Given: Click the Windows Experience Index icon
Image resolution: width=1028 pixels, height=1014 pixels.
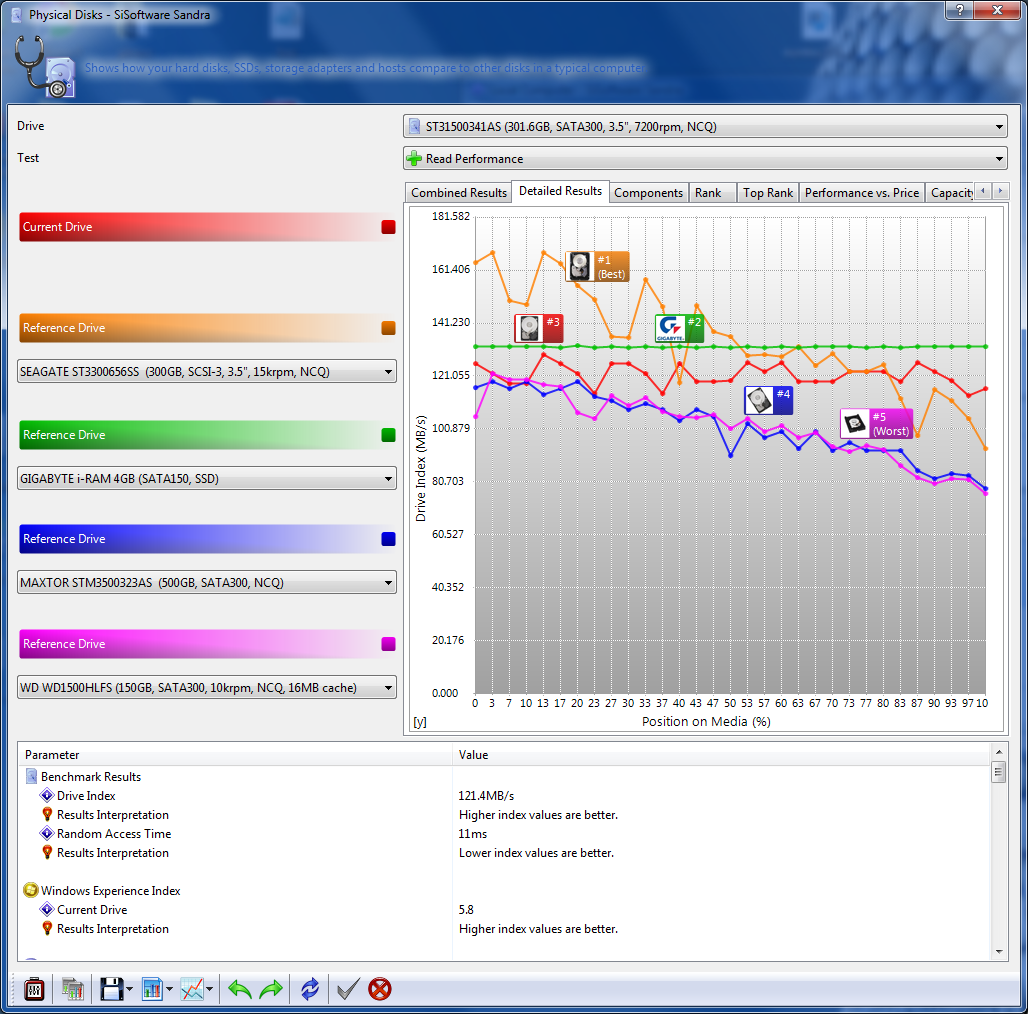Looking at the screenshot, I should 31,890.
